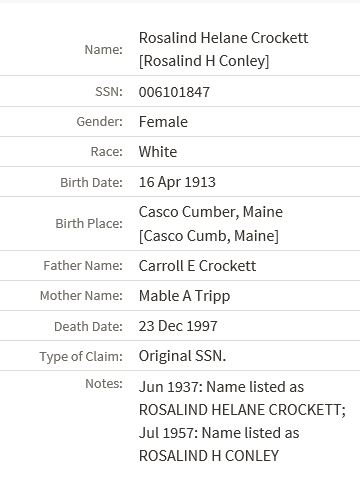Click the Name field label
The height and width of the screenshot is (477, 360).
pyautogui.click(x=104, y=50)
